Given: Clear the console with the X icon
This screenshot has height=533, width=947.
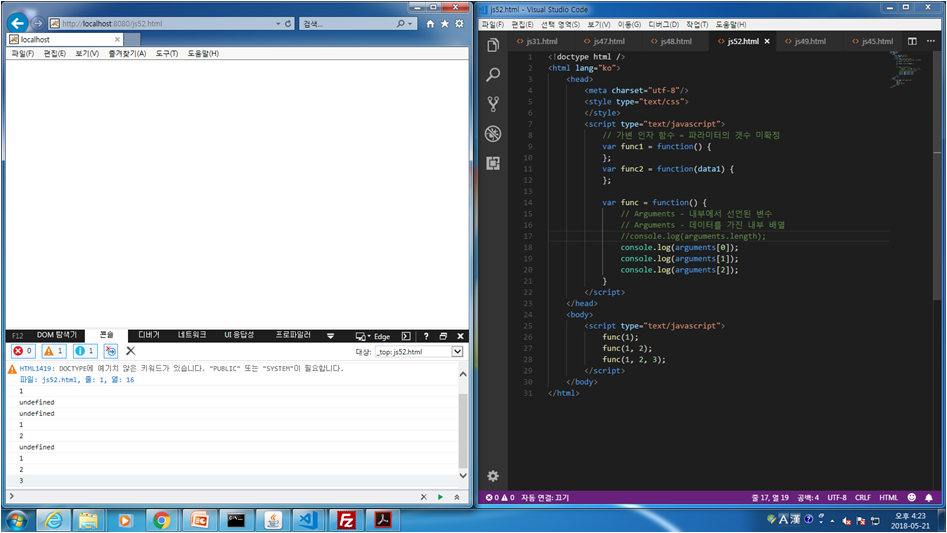Looking at the screenshot, I should pos(130,351).
